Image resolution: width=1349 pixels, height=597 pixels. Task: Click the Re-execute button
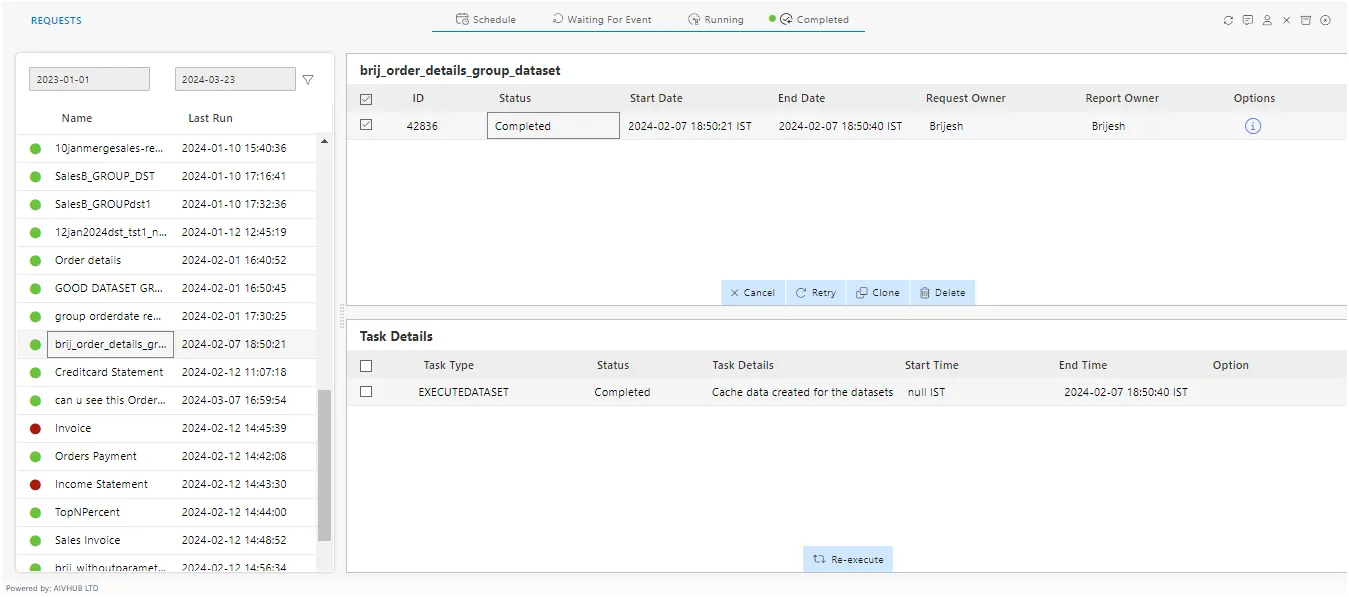pyautogui.click(x=848, y=559)
